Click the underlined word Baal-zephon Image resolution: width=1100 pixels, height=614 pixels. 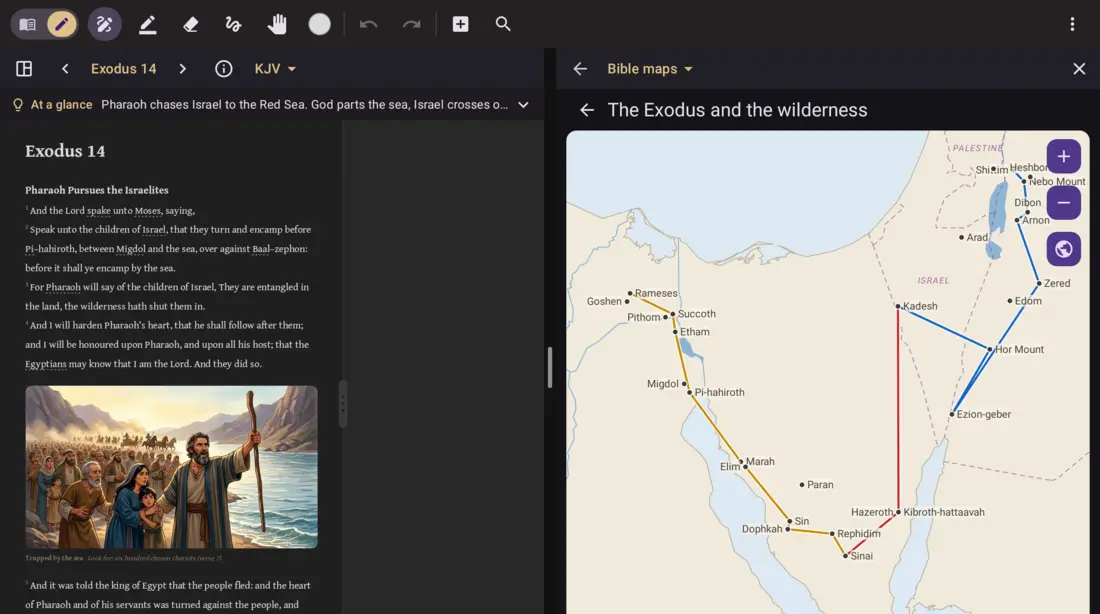tap(279, 249)
